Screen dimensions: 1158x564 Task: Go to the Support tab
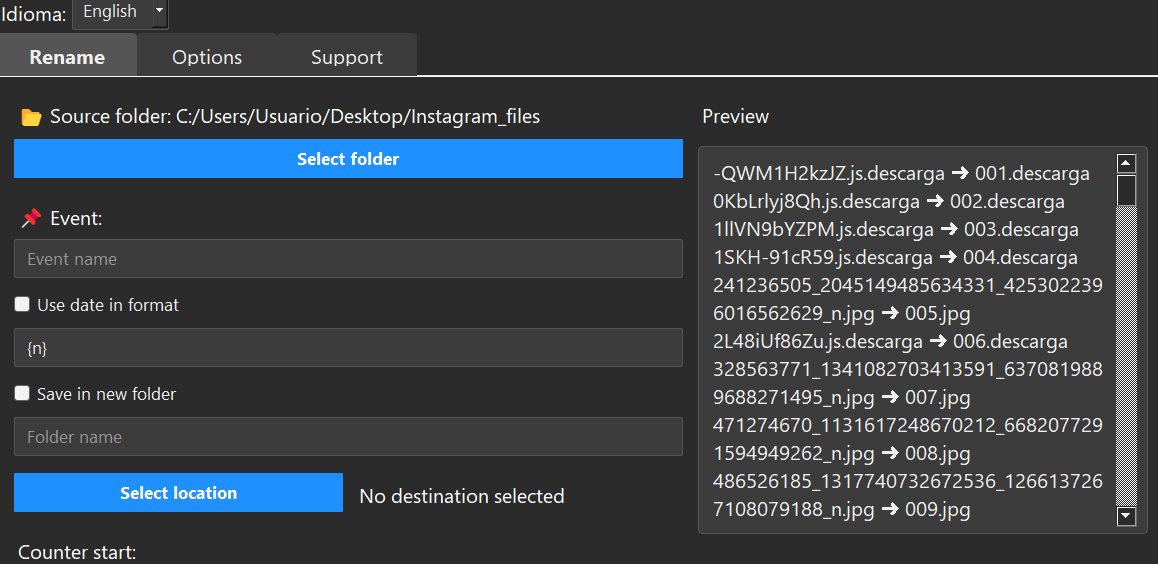tap(346, 57)
